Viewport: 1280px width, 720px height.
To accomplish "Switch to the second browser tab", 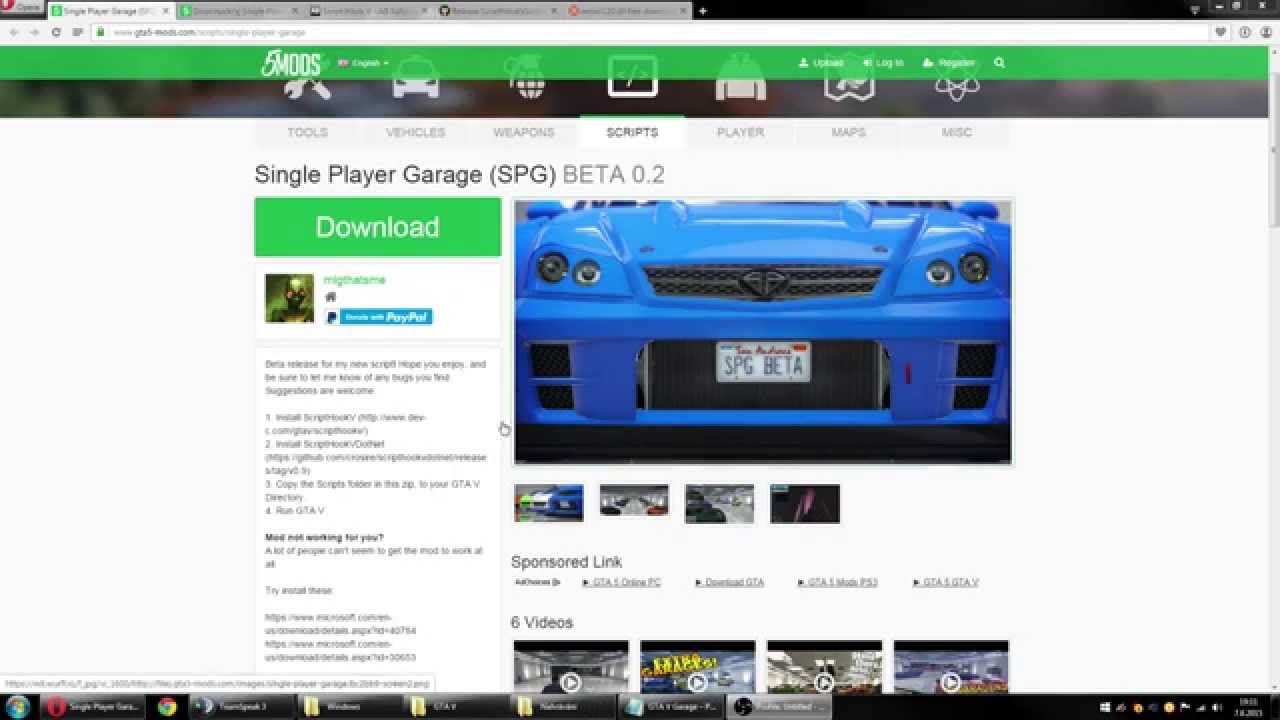I will pyautogui.click(x=240, y=11).
